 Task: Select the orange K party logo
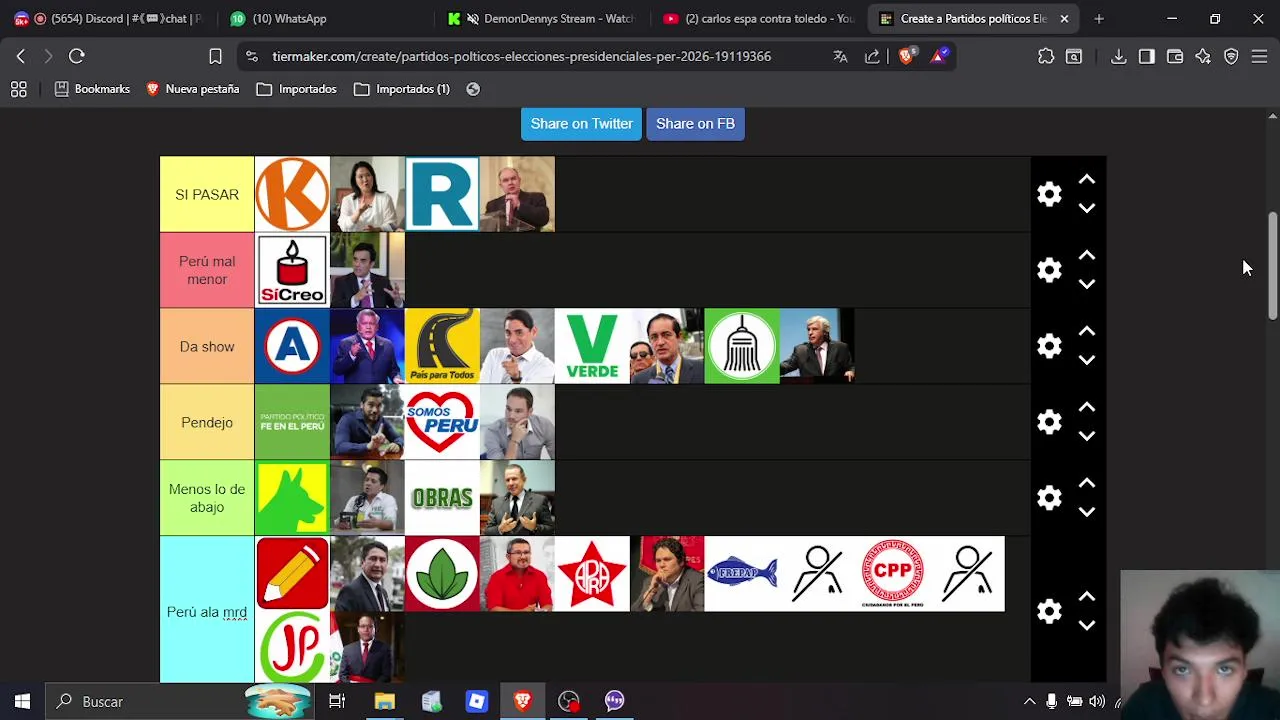click(x=292, y=194)
